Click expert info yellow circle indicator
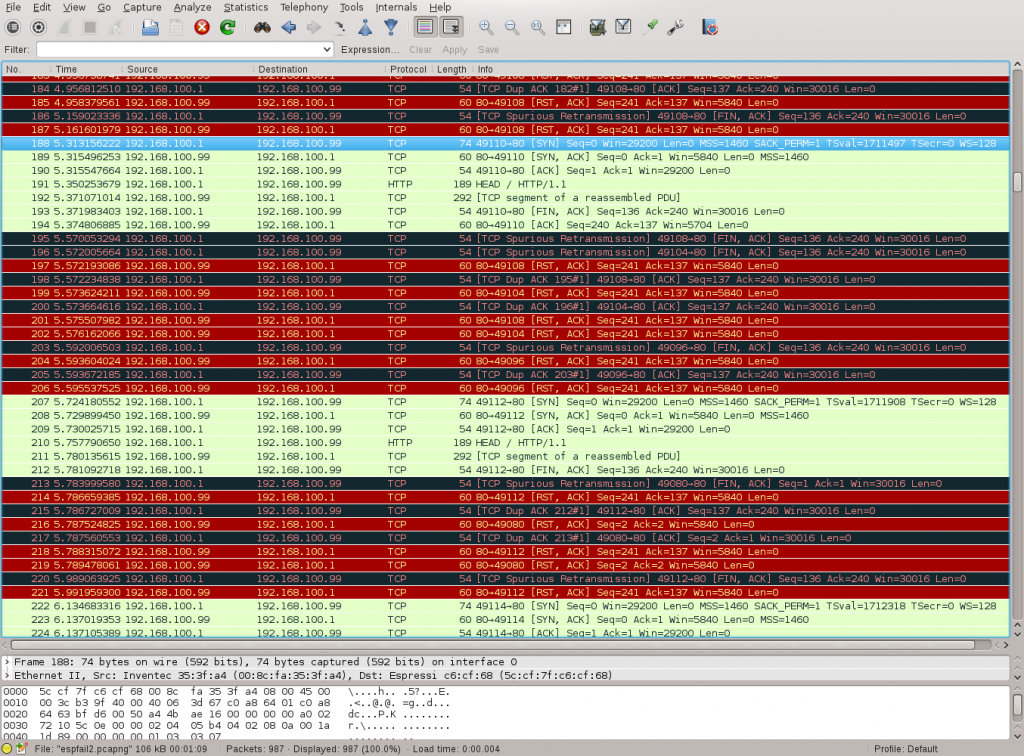This screenshot has height=756, width=1024. (8, 748)
